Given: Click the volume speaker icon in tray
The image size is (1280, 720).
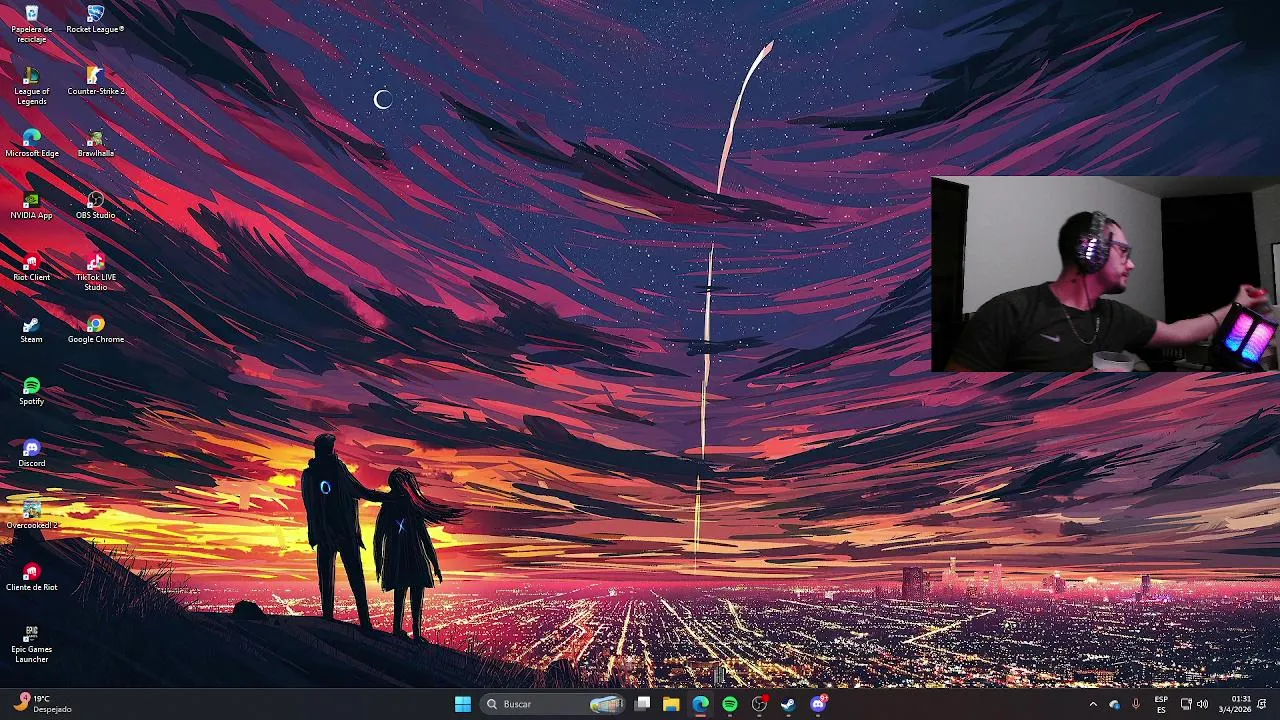Looking at the screenshot, I should (x=1203, y=704).
